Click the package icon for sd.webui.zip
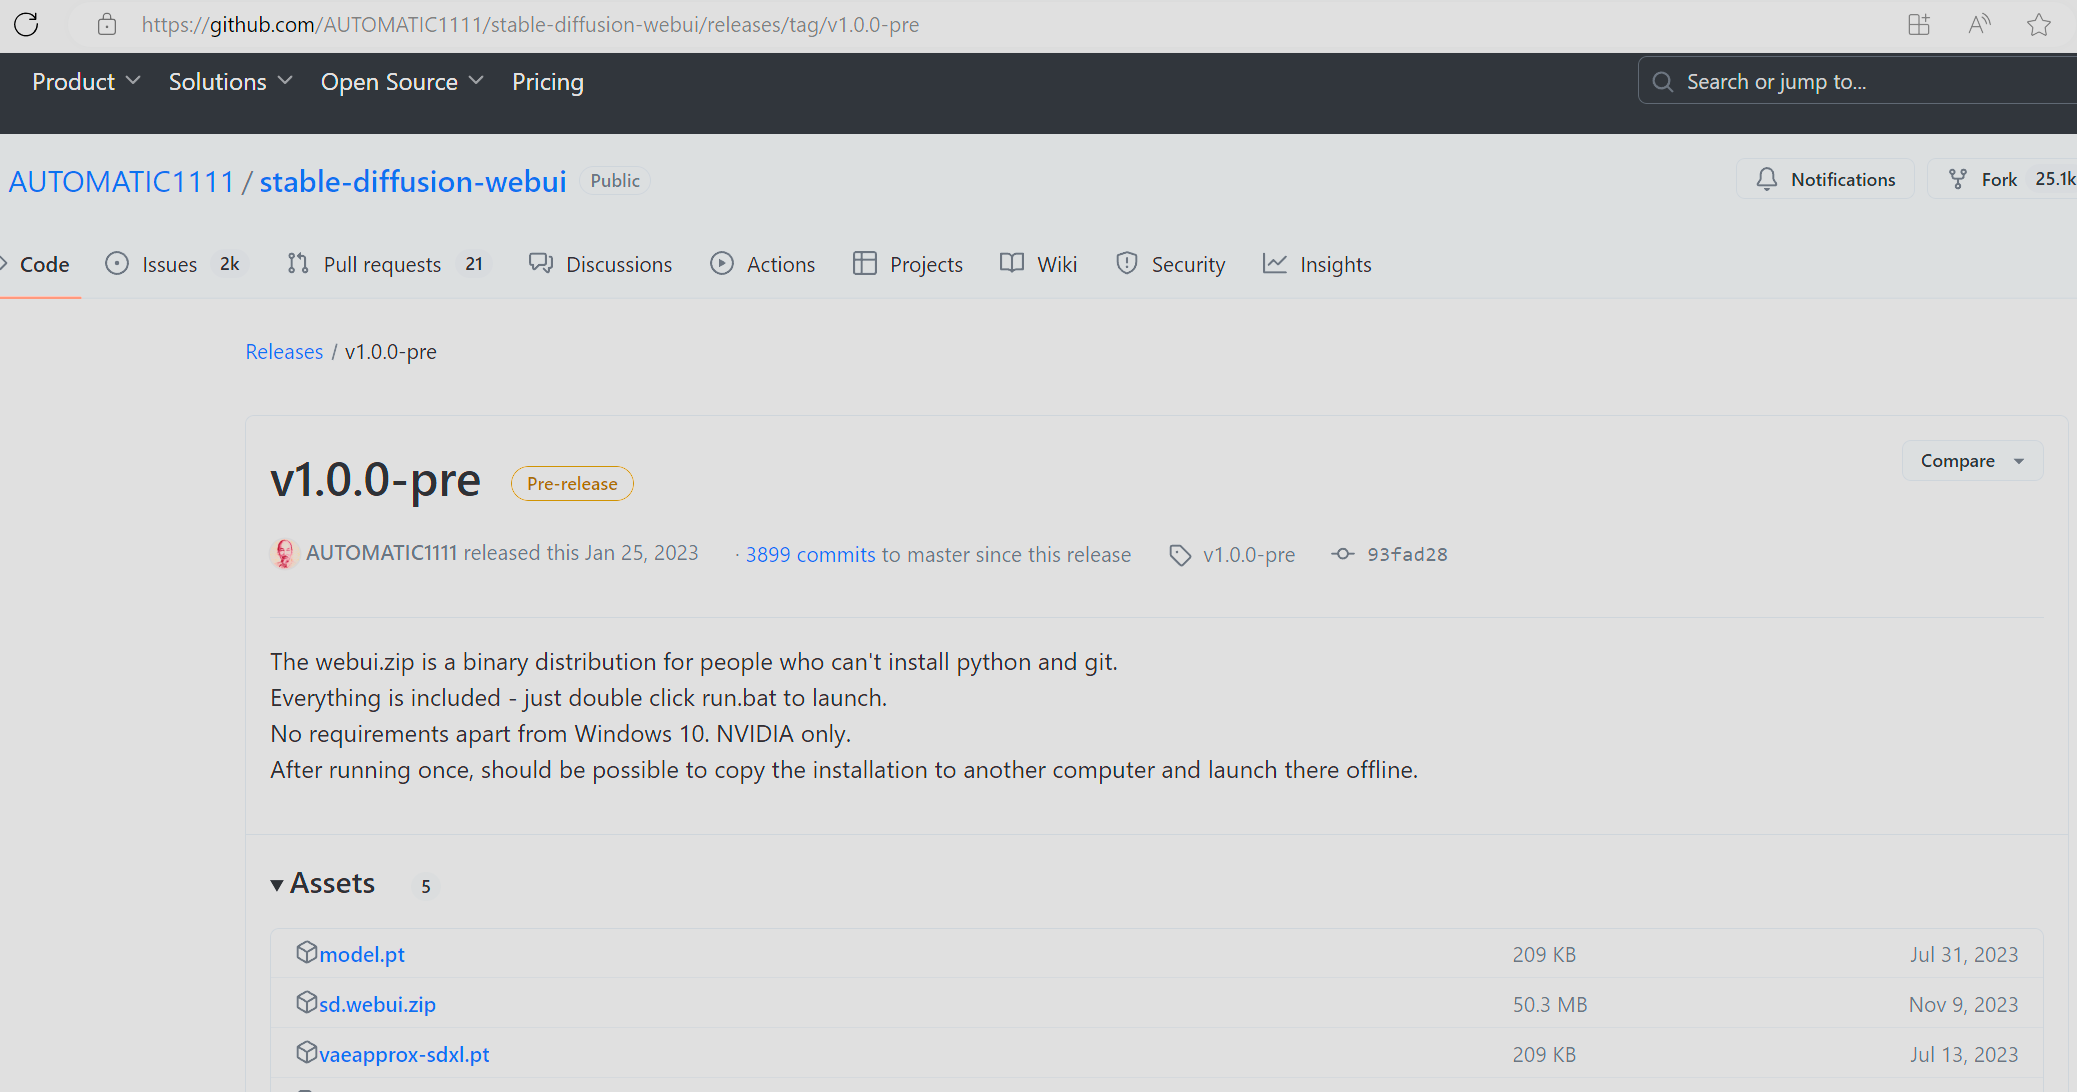 tap(306, 1002)
